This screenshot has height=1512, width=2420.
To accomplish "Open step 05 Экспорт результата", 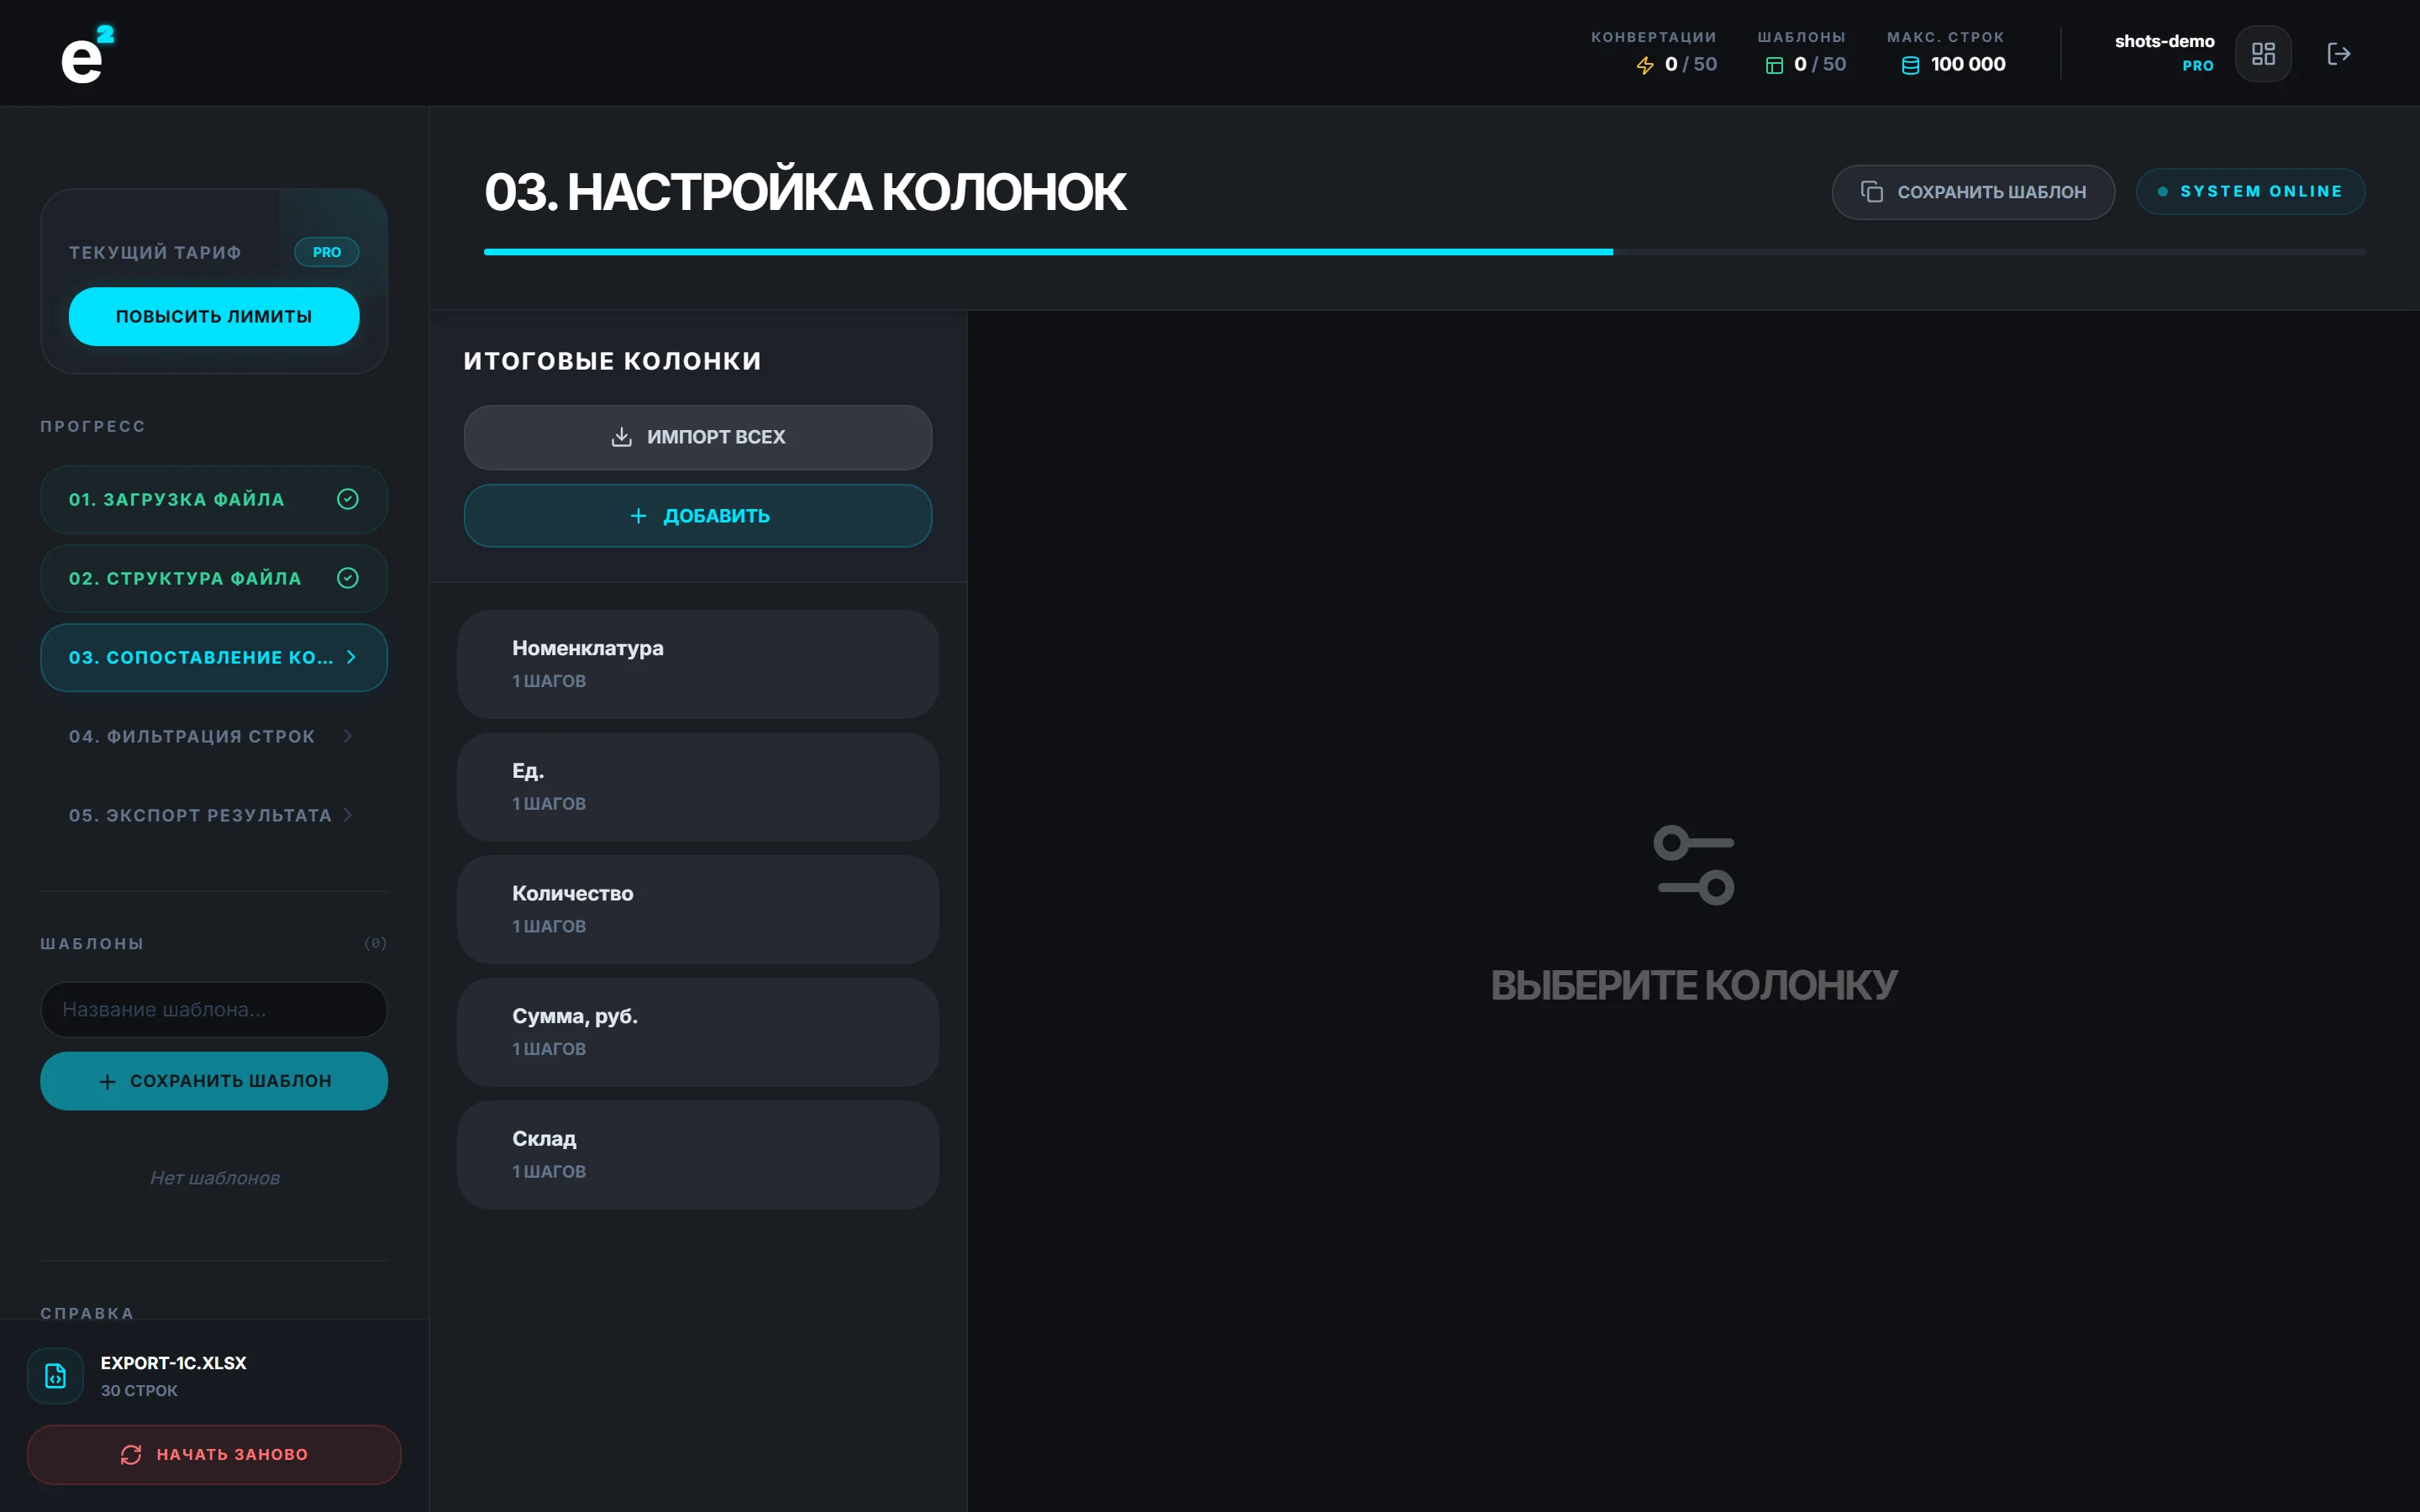I will click(214, 815).
